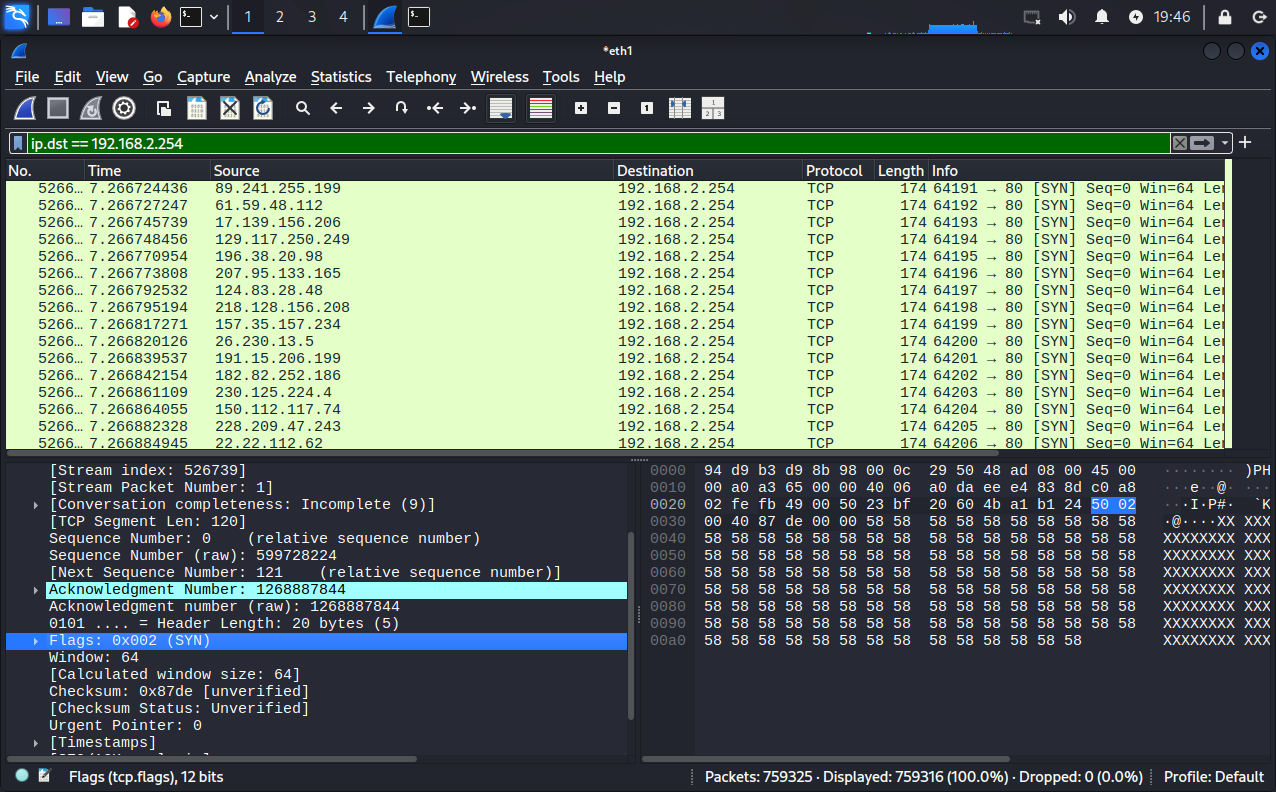Sort by Destination column header
Viewport: 1276px width, 792px height.
tap(708, 171)
